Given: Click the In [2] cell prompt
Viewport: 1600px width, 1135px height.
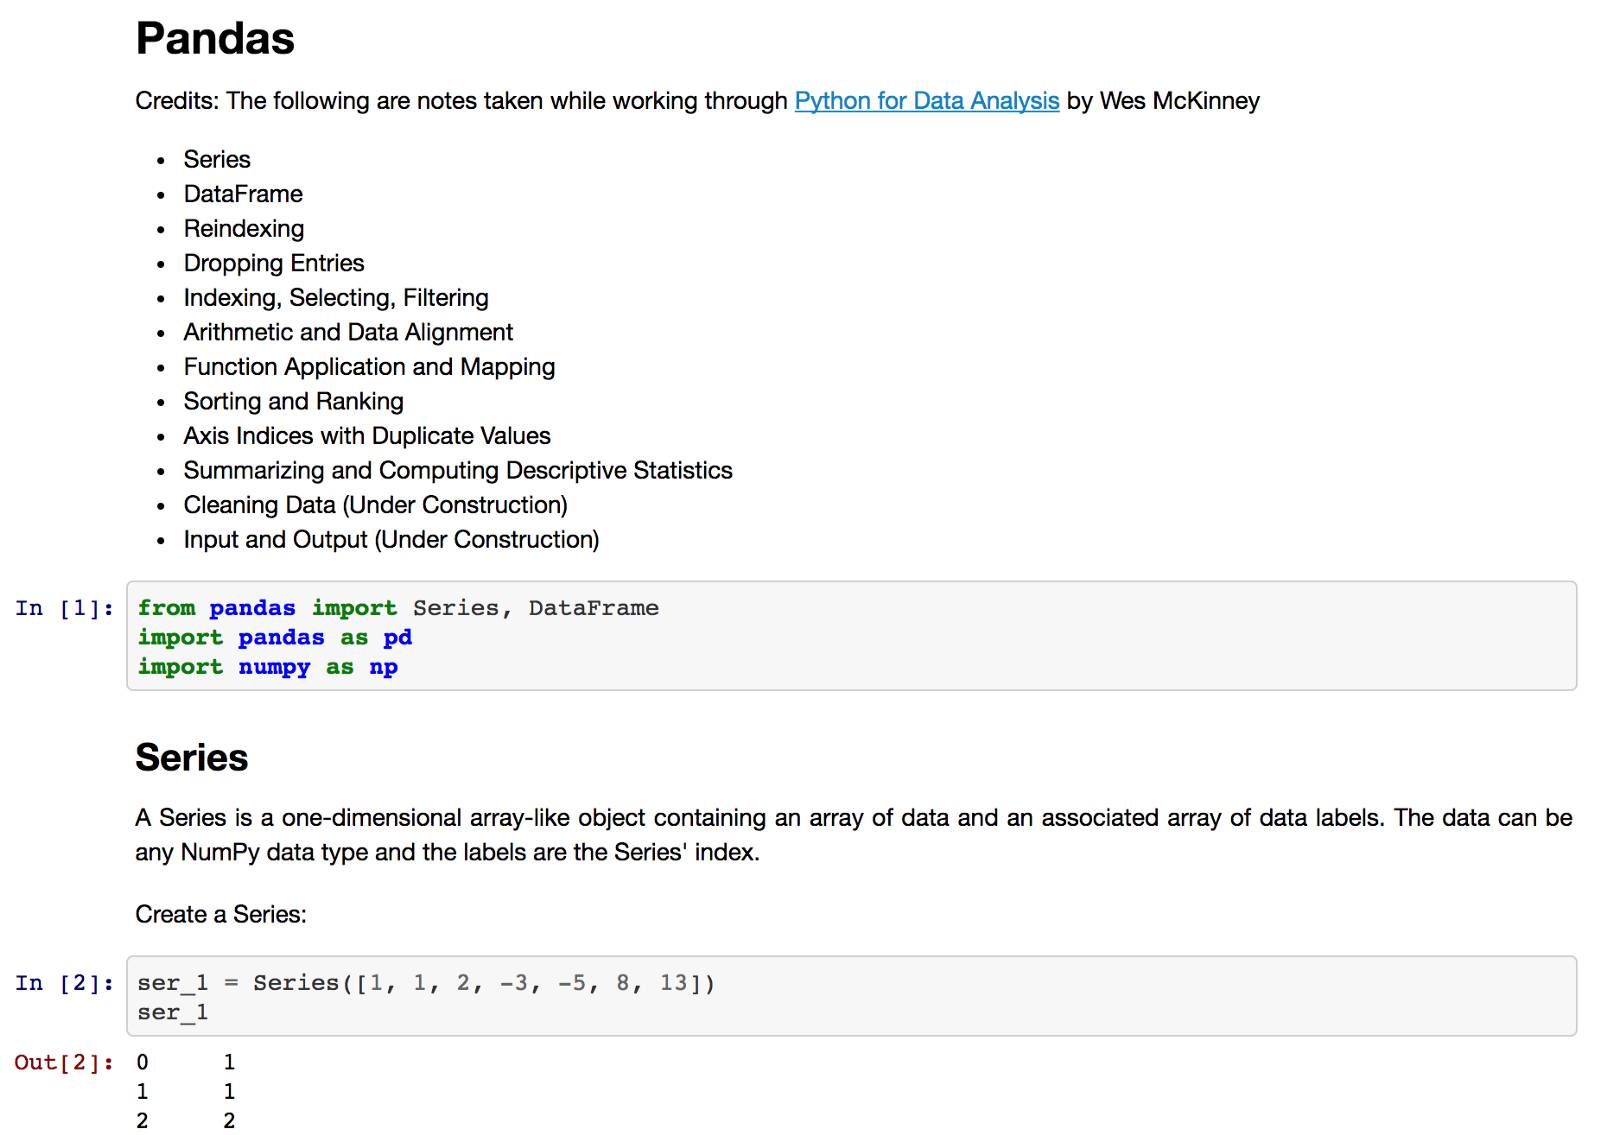Looking at the screenshot, I should pos(64,983).
